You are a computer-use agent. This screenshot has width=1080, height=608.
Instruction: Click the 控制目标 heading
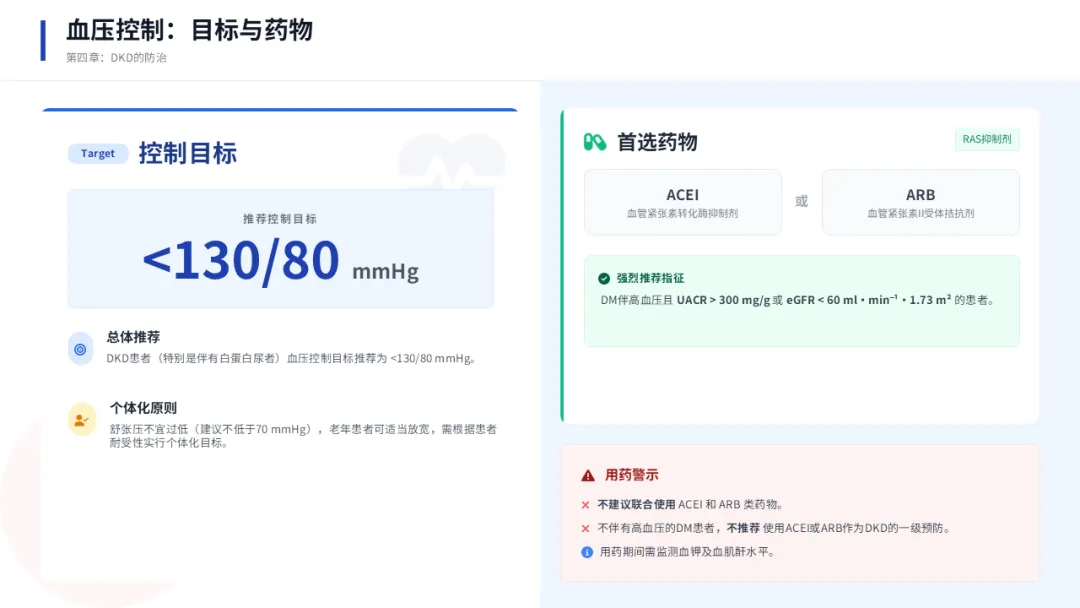coord(187,153)
